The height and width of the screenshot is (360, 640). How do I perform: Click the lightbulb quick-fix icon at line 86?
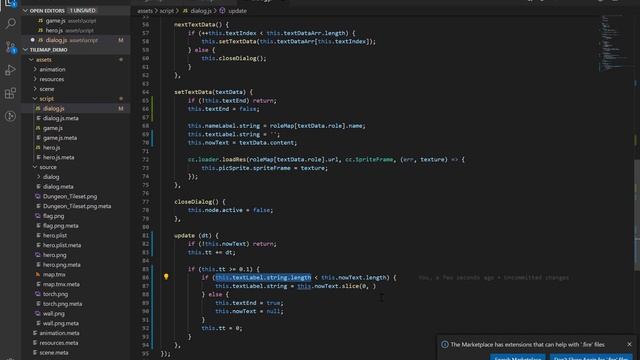[166, 277]
